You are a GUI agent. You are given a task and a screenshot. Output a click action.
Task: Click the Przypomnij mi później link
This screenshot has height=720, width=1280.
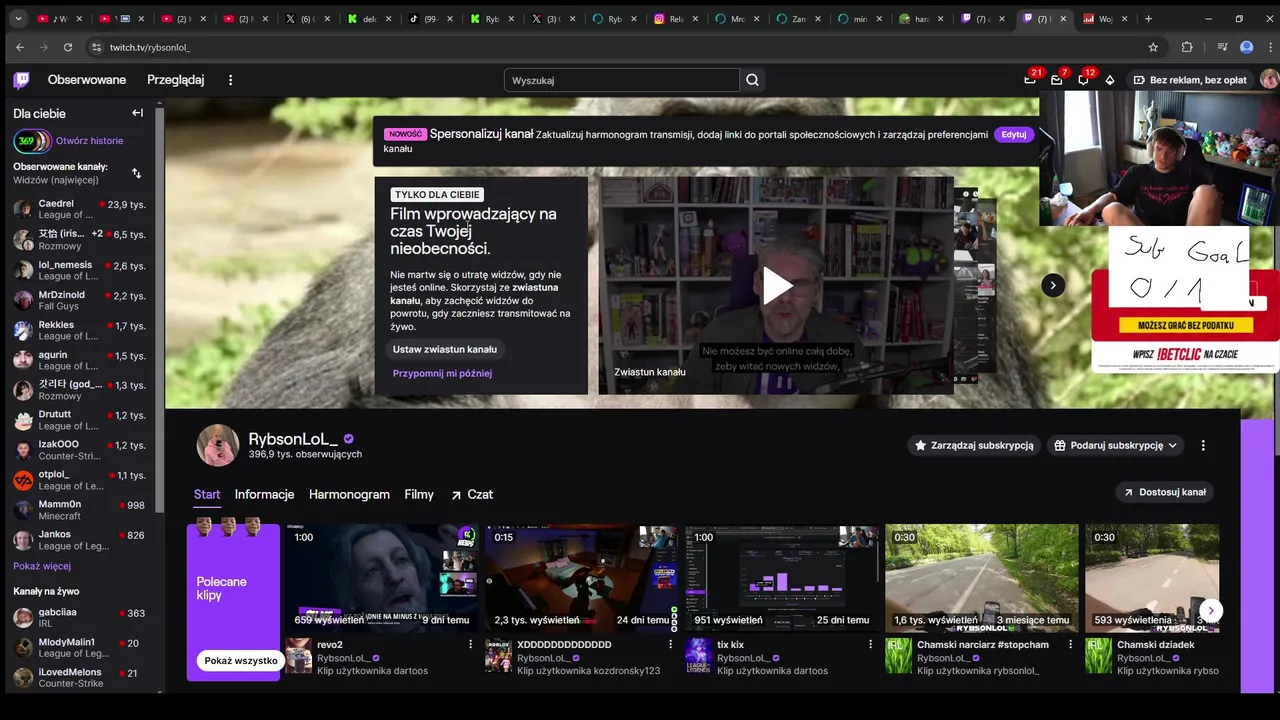point(442,373)
